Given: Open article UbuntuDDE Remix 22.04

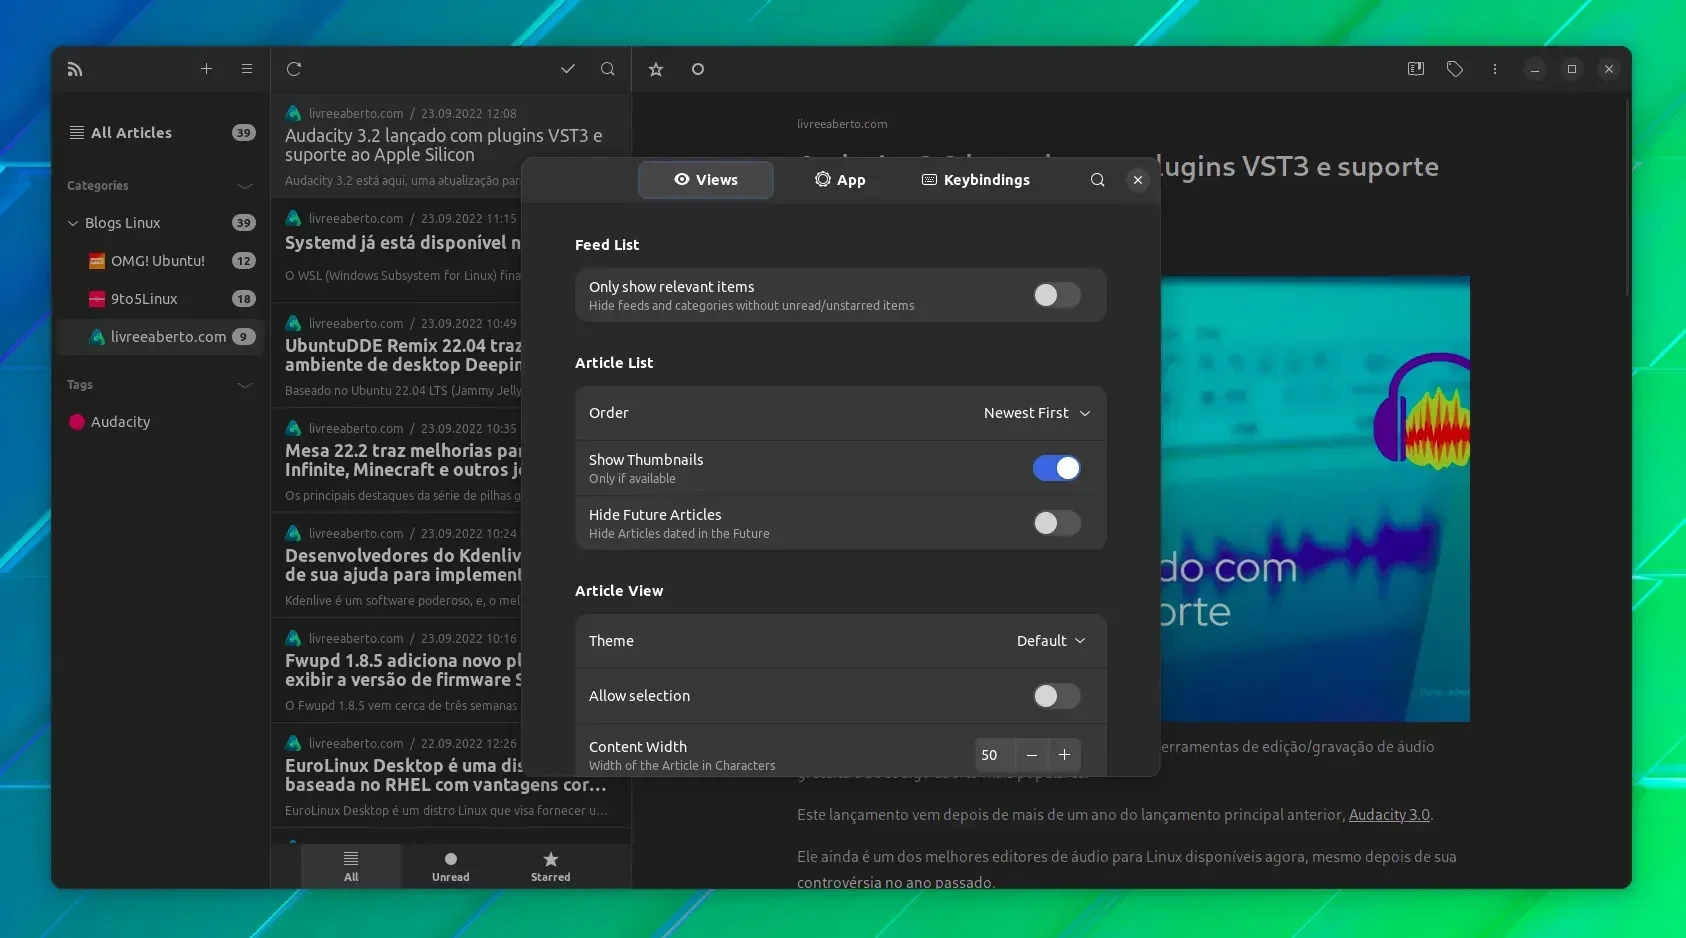Looking at the screenshot, I should [397, 355].
